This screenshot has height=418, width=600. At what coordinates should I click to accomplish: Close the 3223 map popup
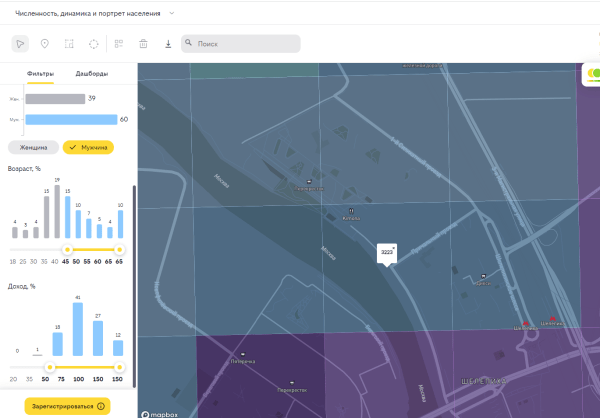click(x=395, y=246)
